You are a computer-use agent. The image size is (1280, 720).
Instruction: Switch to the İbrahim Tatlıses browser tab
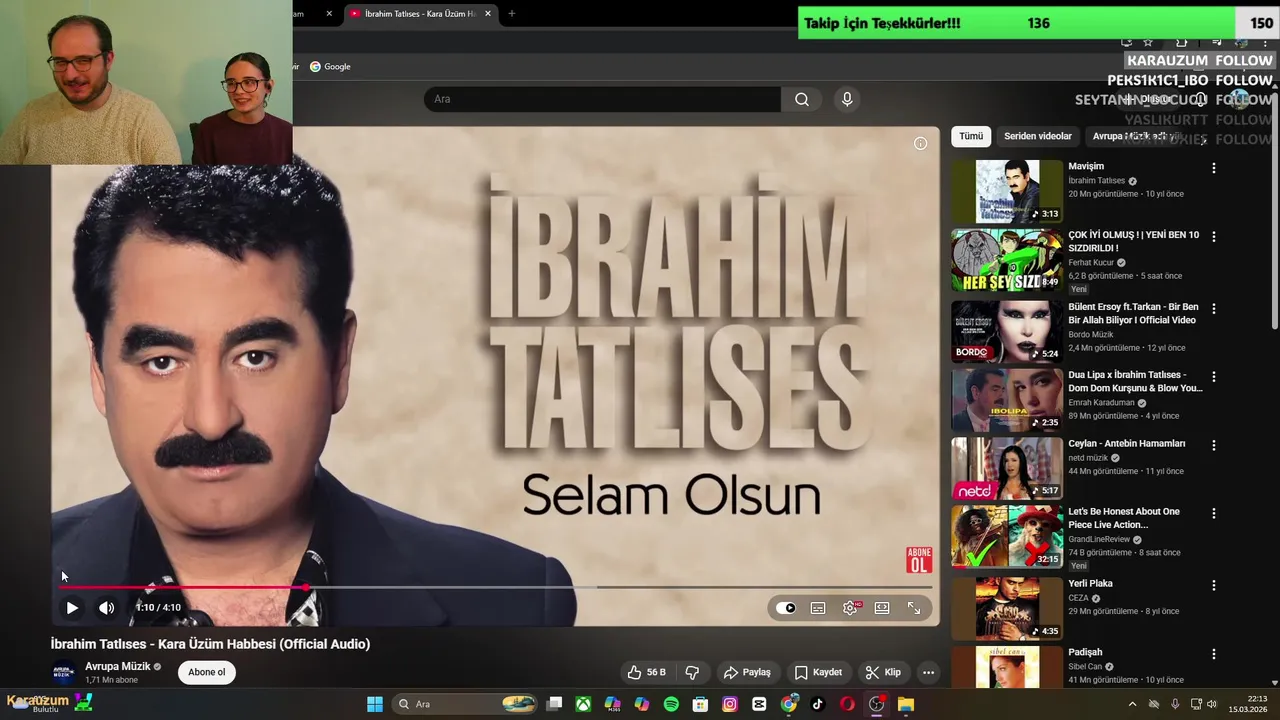(419, 14)
